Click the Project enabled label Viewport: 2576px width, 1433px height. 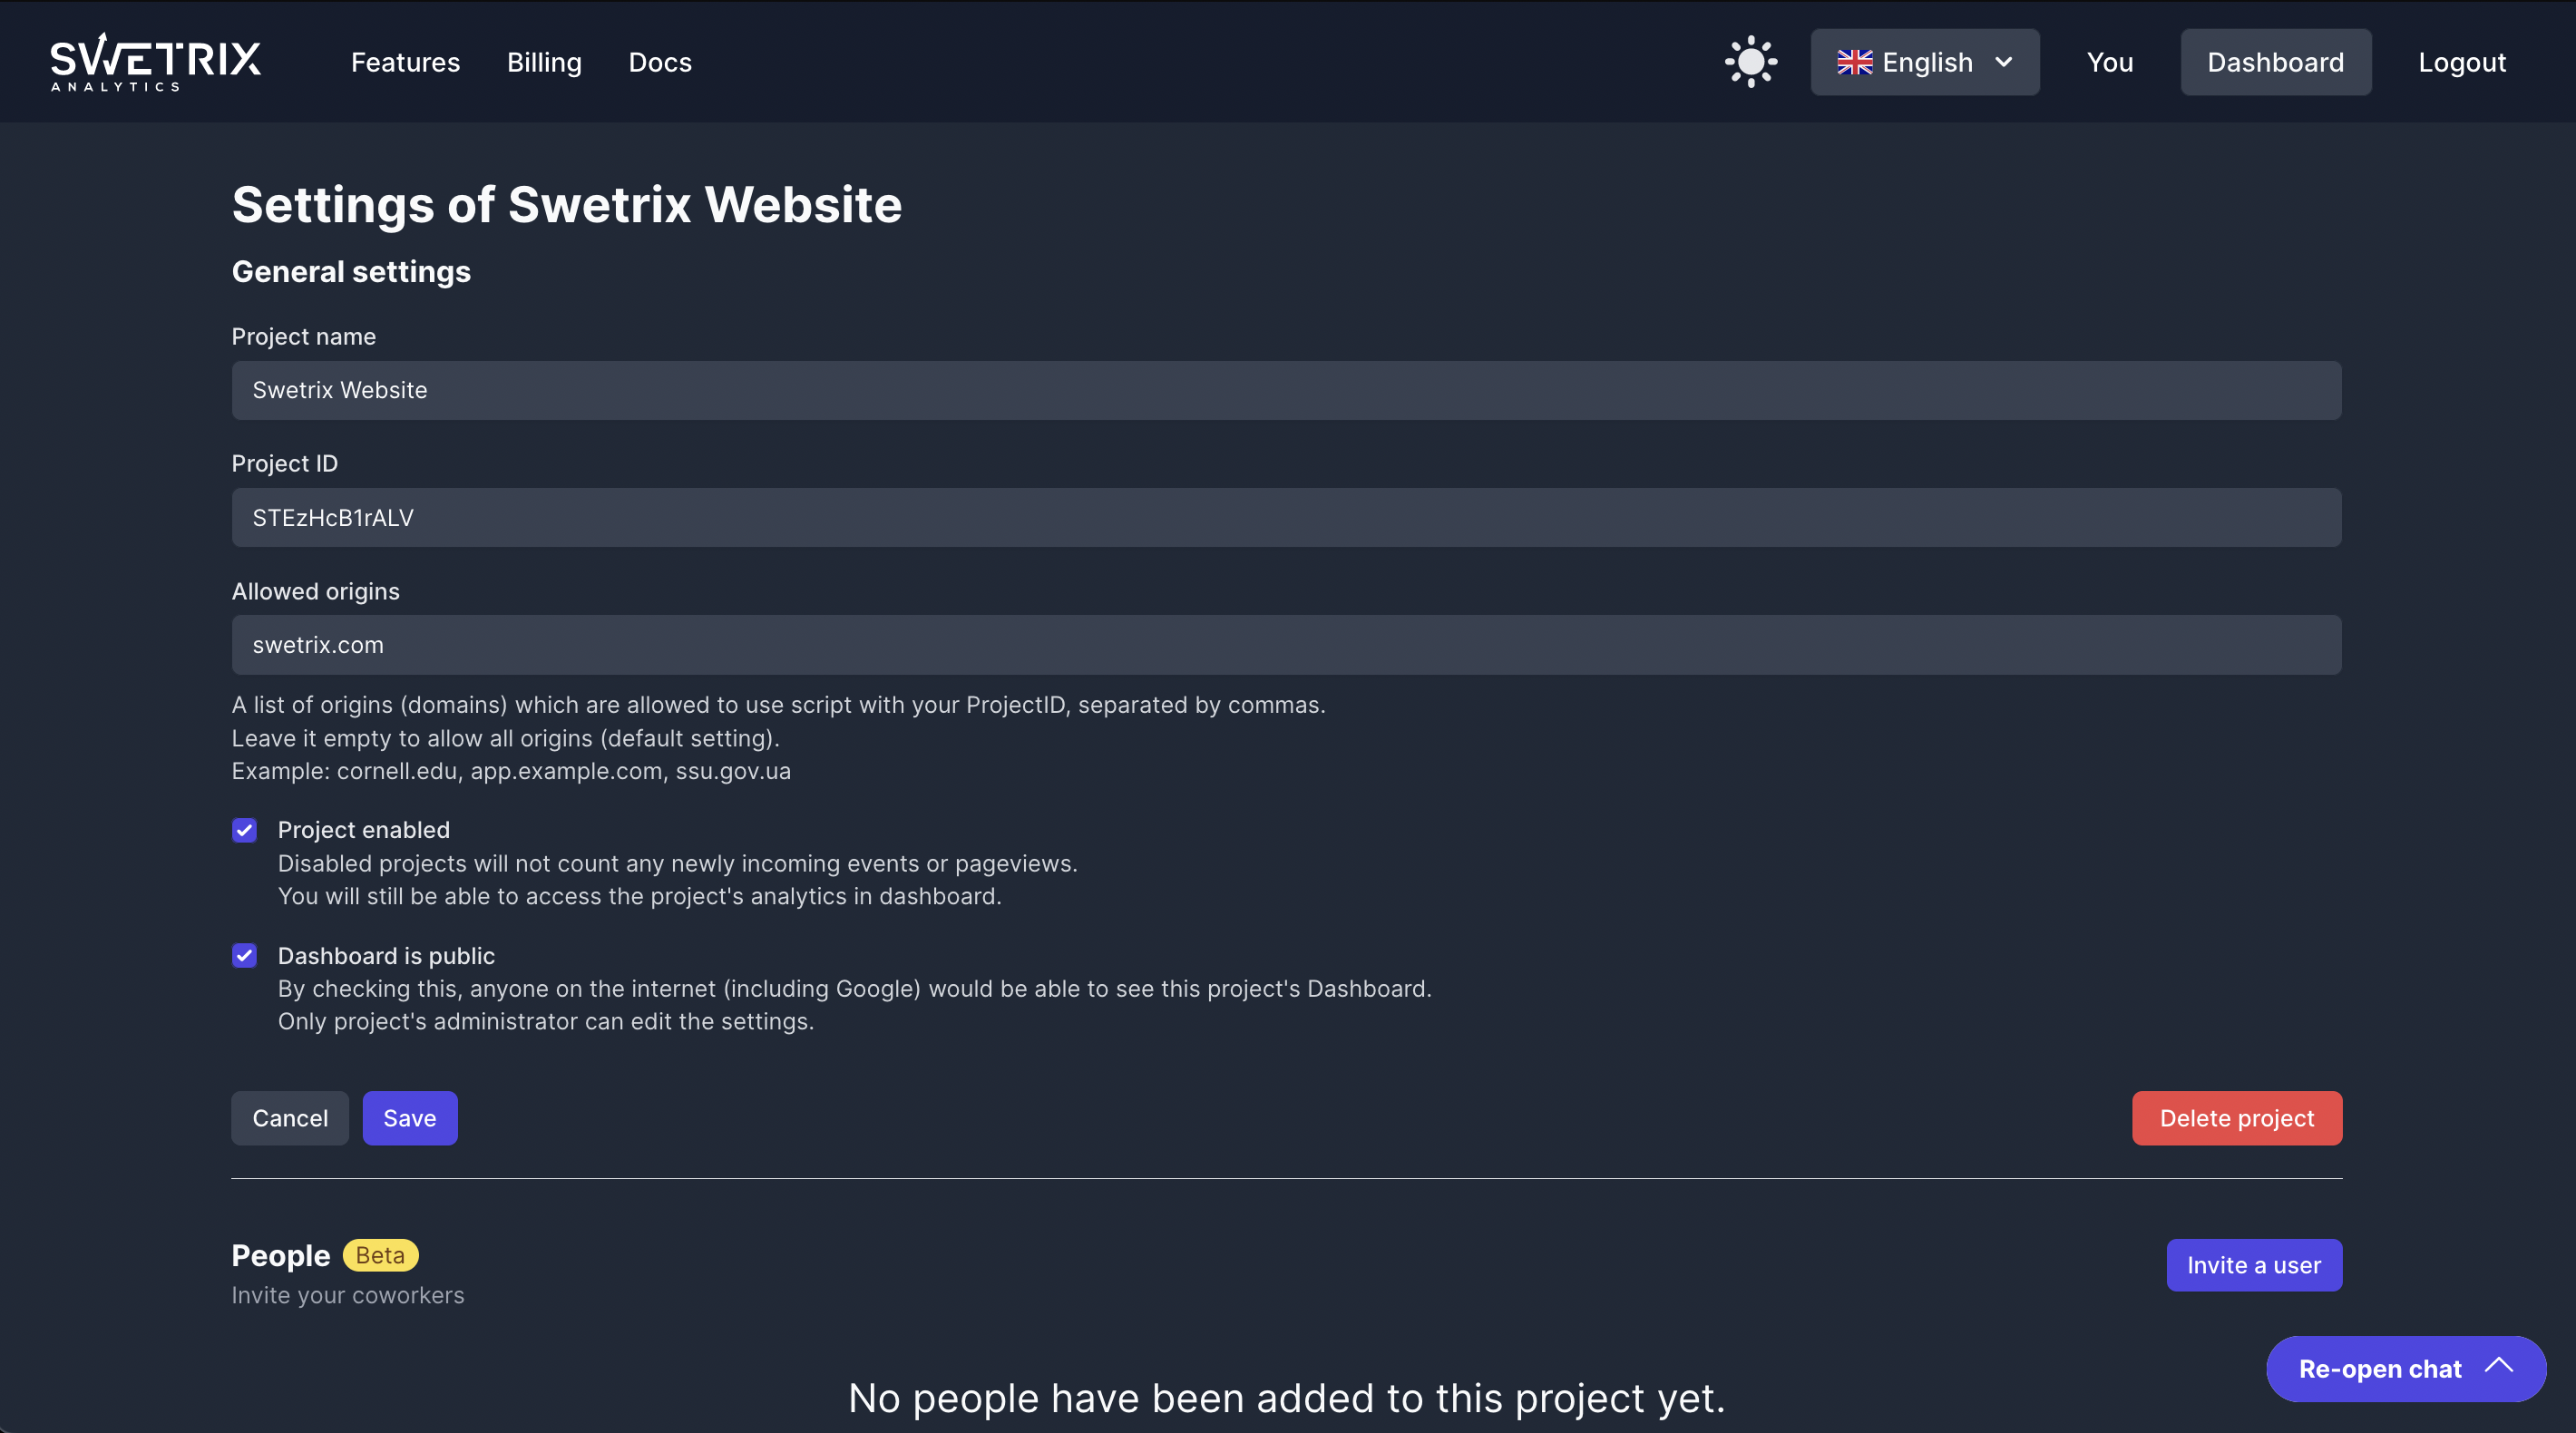tap(364, 830)
